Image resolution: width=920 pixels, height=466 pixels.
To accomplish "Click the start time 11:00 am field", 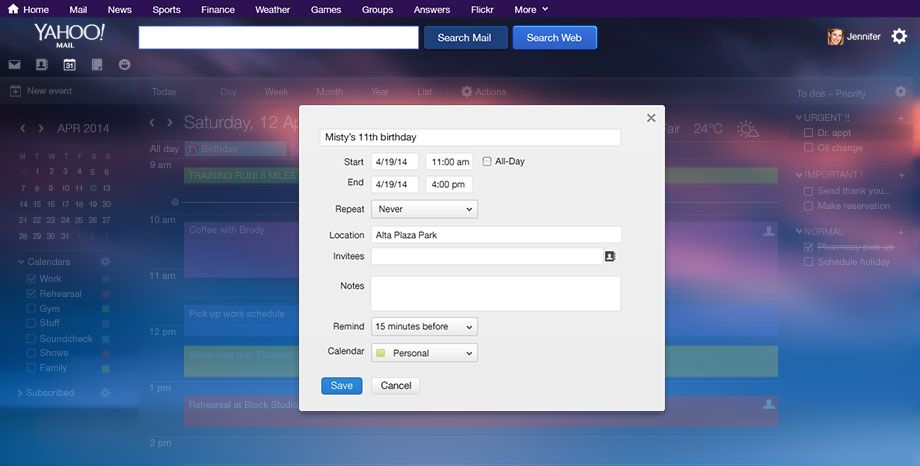I will [x=449, y=161].
